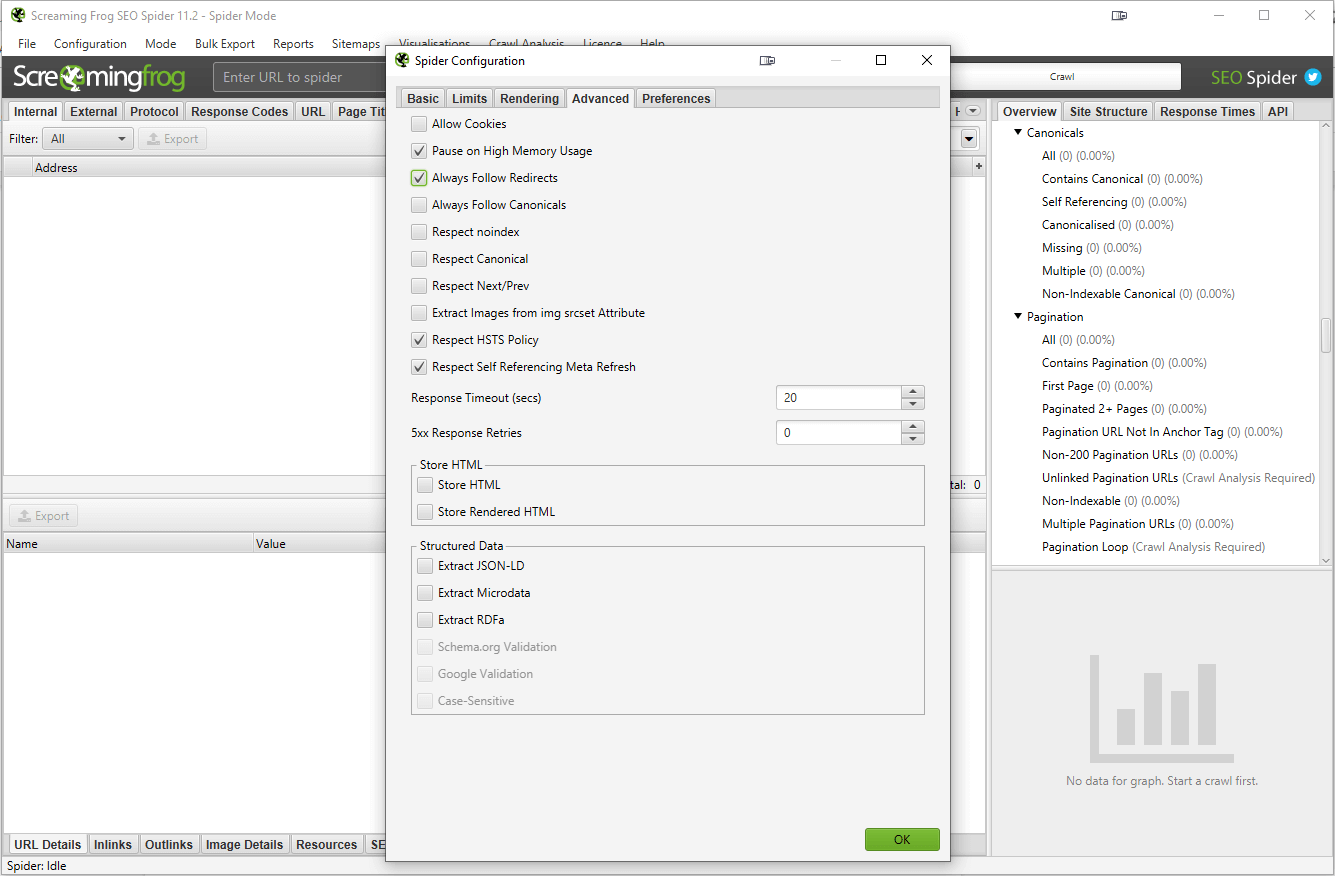The image size is (1335, 876).
Task: Check Store Rendered HTML option
Action: coord(425,512)
